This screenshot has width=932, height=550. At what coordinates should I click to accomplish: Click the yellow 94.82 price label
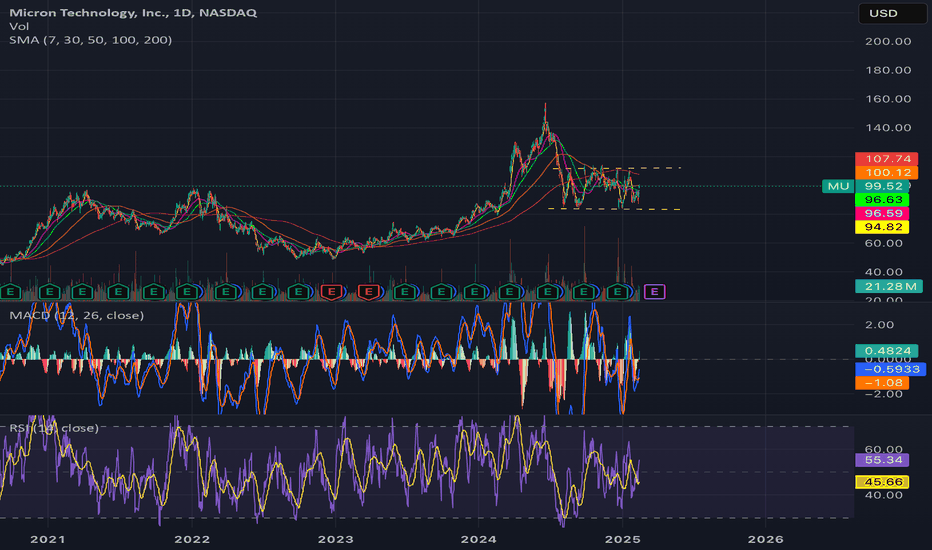click(x=883, y=227)
